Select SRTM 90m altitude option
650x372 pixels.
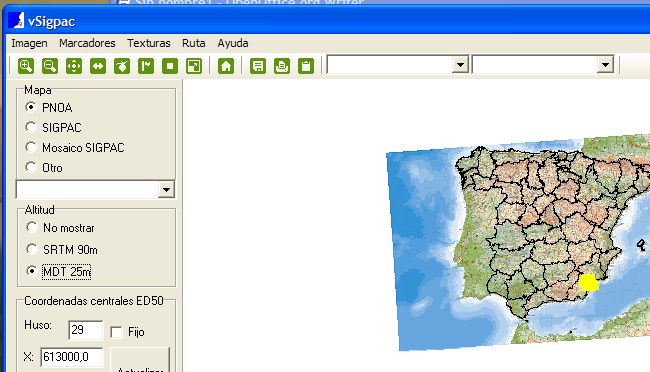pyautogui.click(x=32, y=249)
